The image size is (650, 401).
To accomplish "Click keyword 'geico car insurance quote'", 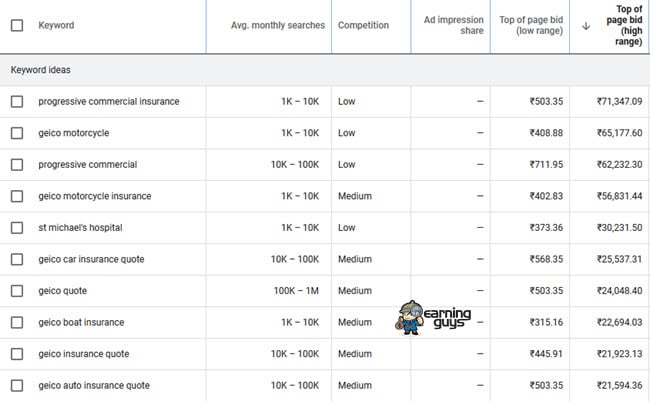I will pyautogui.click(x=91, y=259).
